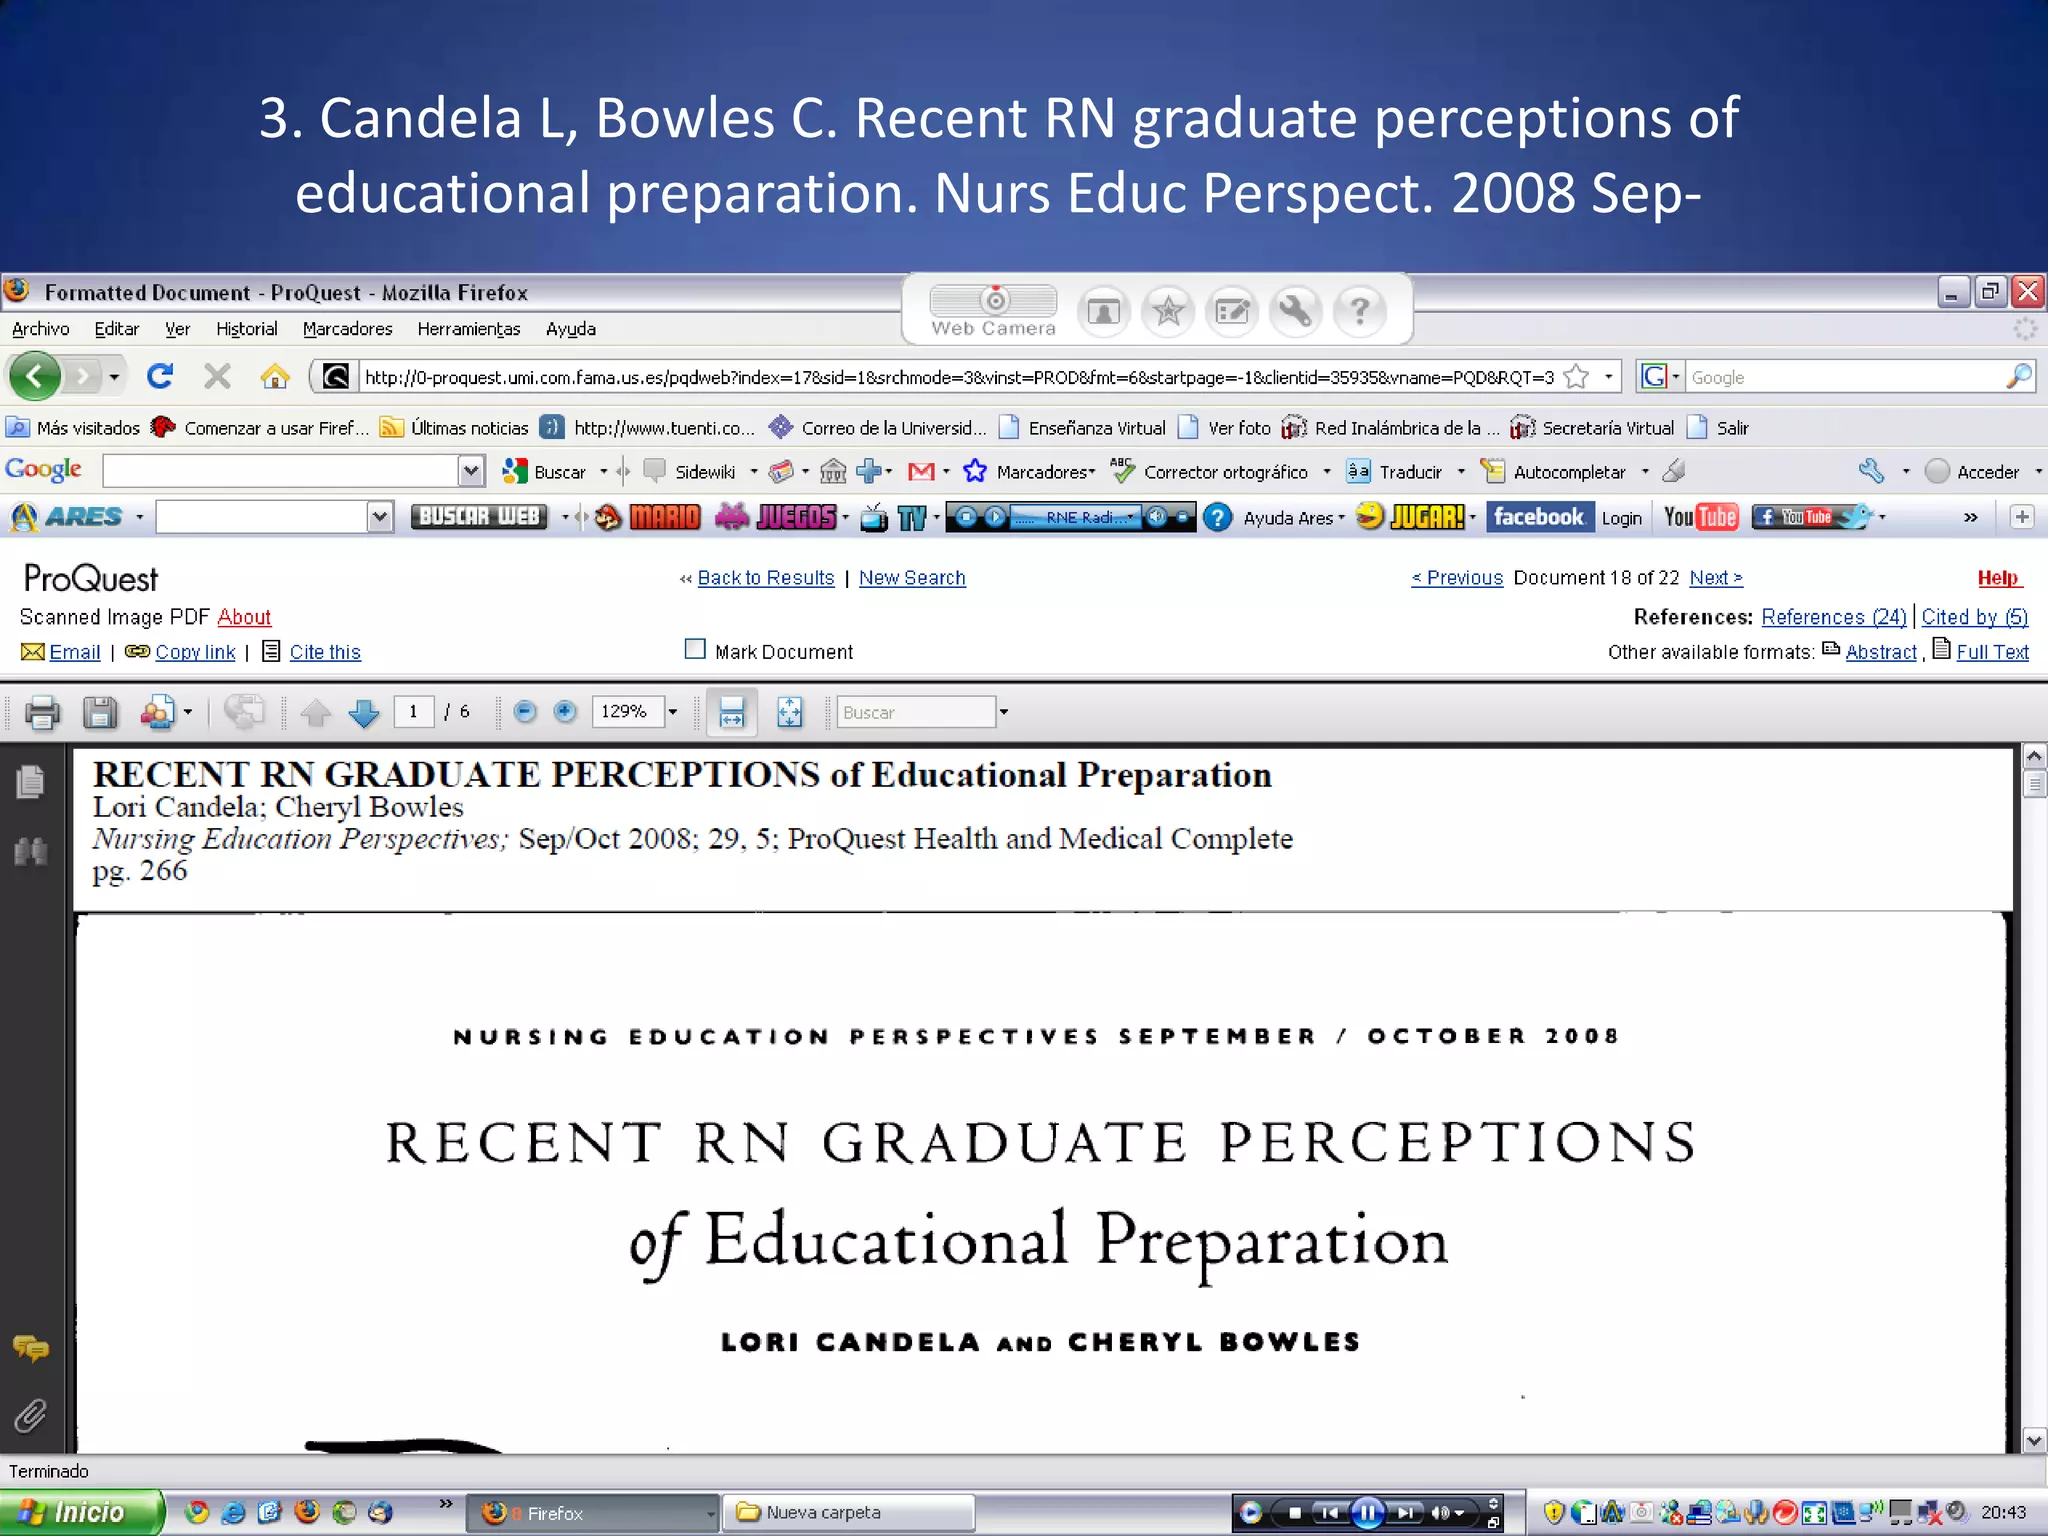2048x1536 pixels.
Task: Open the Más visitados bookmark folder
Action: click(x=73, y=428)
